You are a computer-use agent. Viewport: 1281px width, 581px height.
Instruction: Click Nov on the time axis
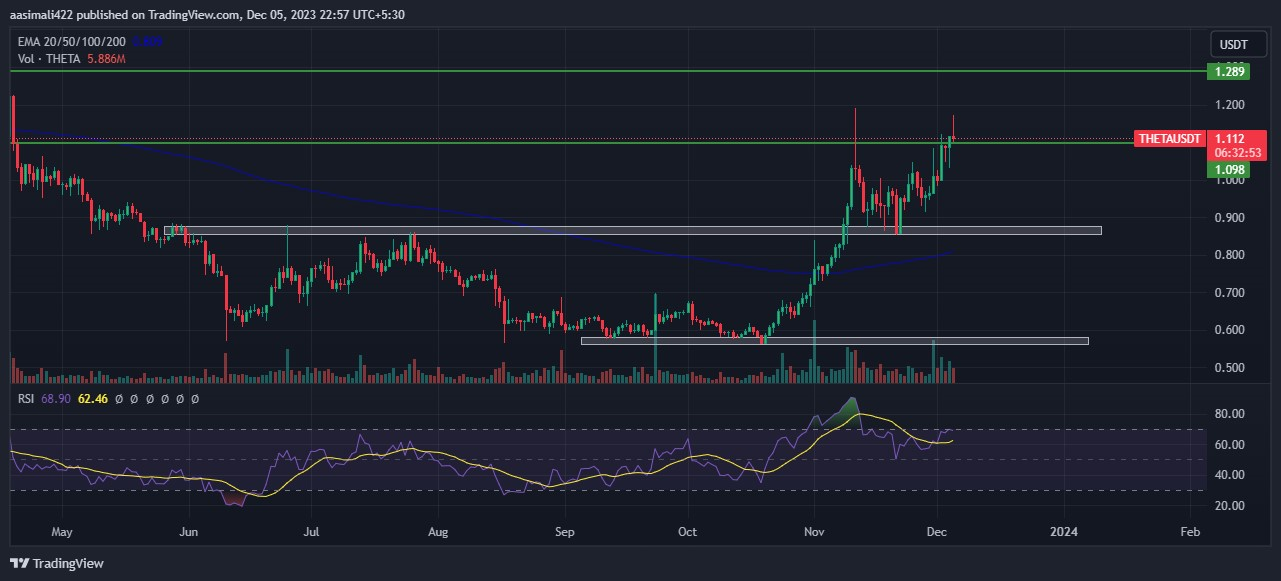tap(815, 532)
